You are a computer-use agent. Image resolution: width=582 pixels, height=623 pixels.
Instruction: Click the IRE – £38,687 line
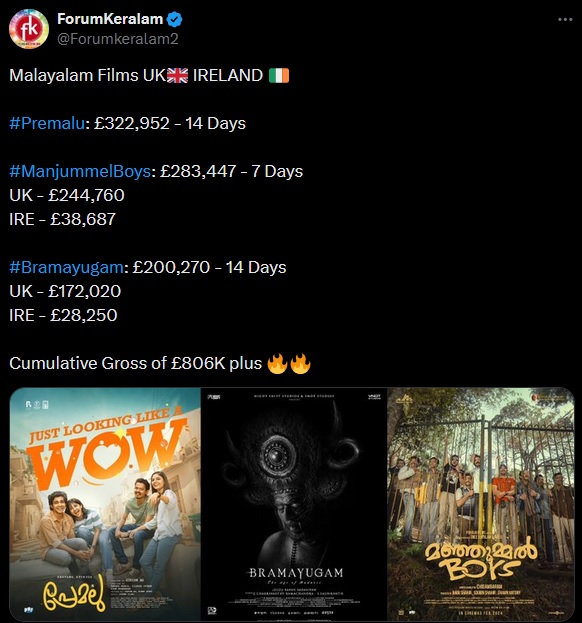[62, 219]
